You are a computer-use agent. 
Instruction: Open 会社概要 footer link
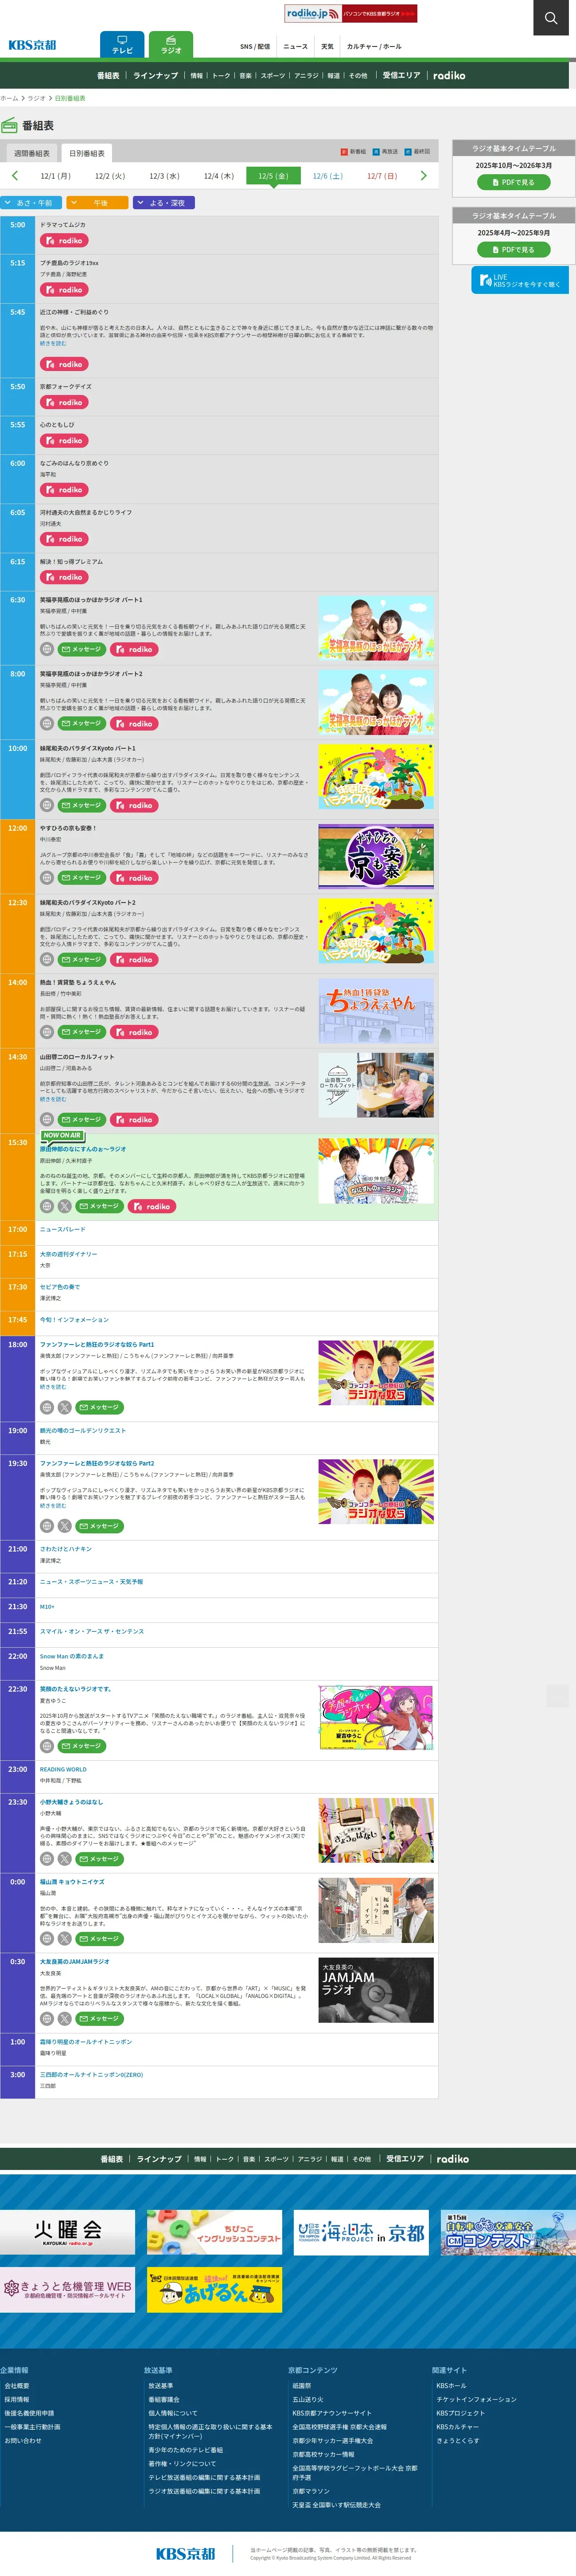coord(17,2386)
